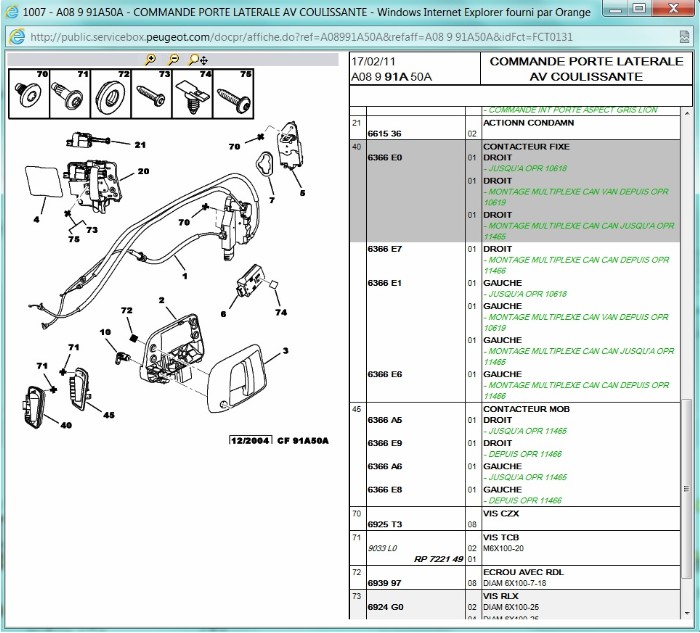Select part thumbnail 72 nut with washer
This screenshot has height=633, width=700.
tap(111, 94)
